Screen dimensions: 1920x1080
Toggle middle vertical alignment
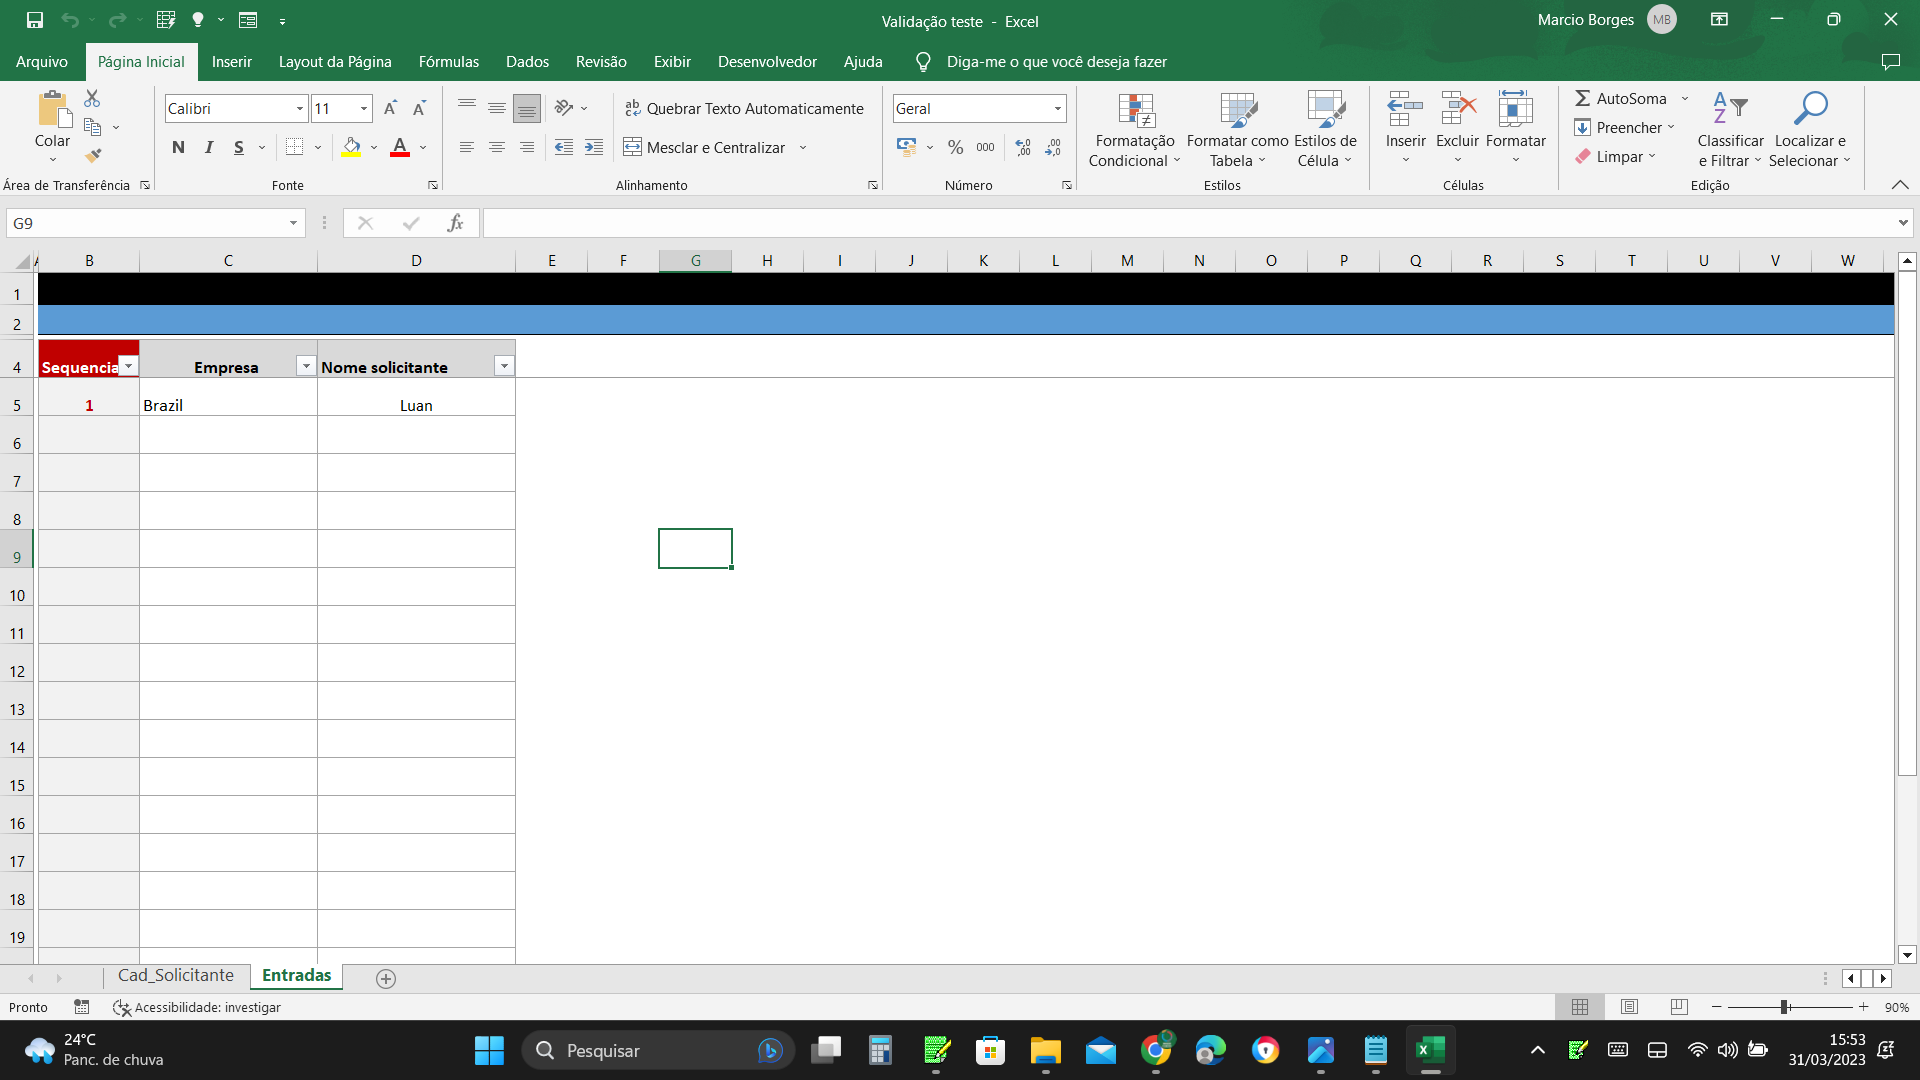coord(497,108)
